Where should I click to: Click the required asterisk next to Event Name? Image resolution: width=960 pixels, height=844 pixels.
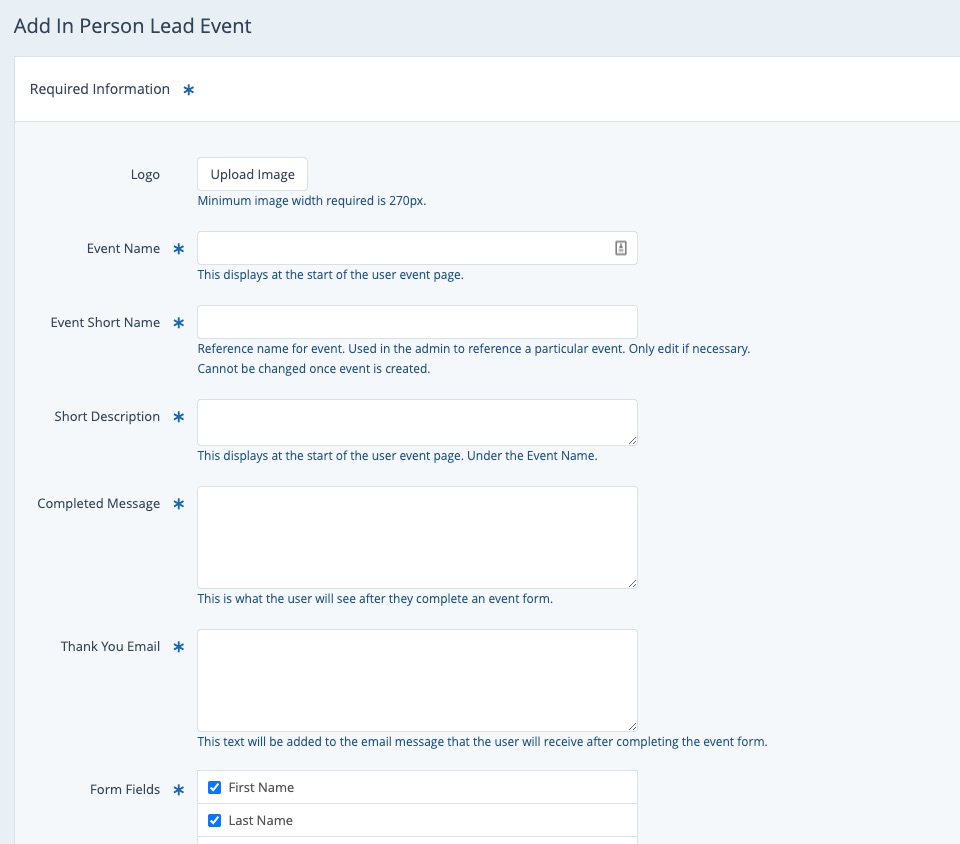[179, 249]
